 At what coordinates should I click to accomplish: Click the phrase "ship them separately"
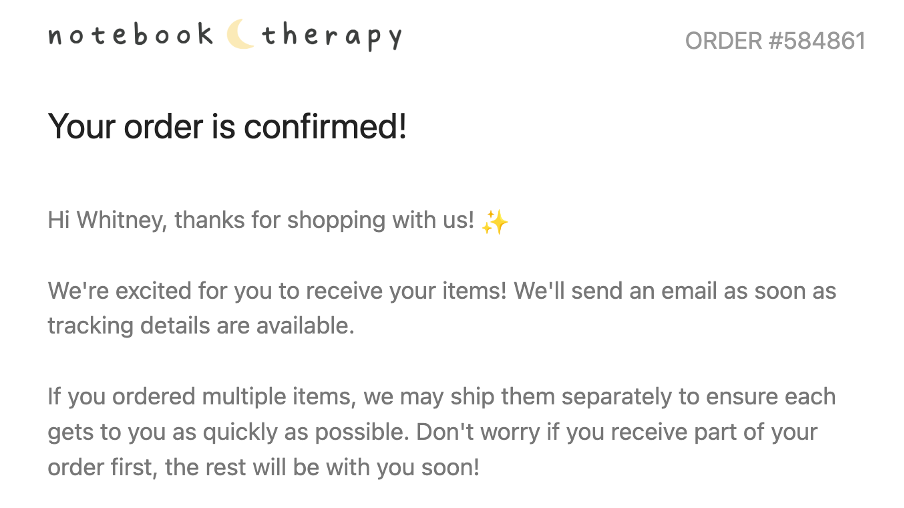click(x=562, y=396)
